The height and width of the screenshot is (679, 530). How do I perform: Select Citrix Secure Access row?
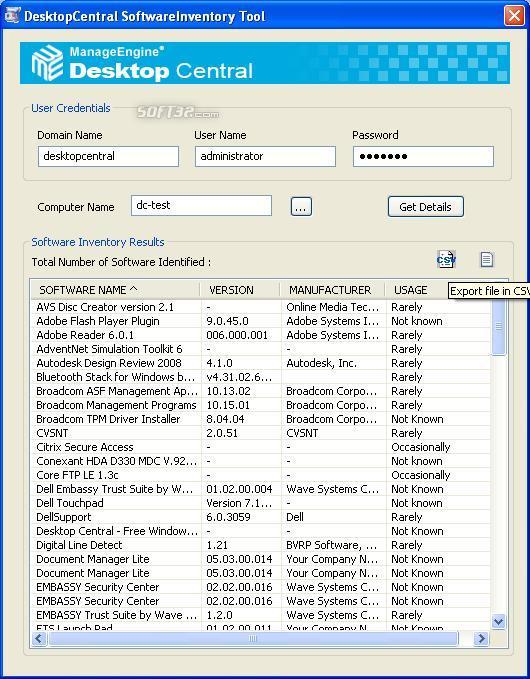[x=261, y=447]
